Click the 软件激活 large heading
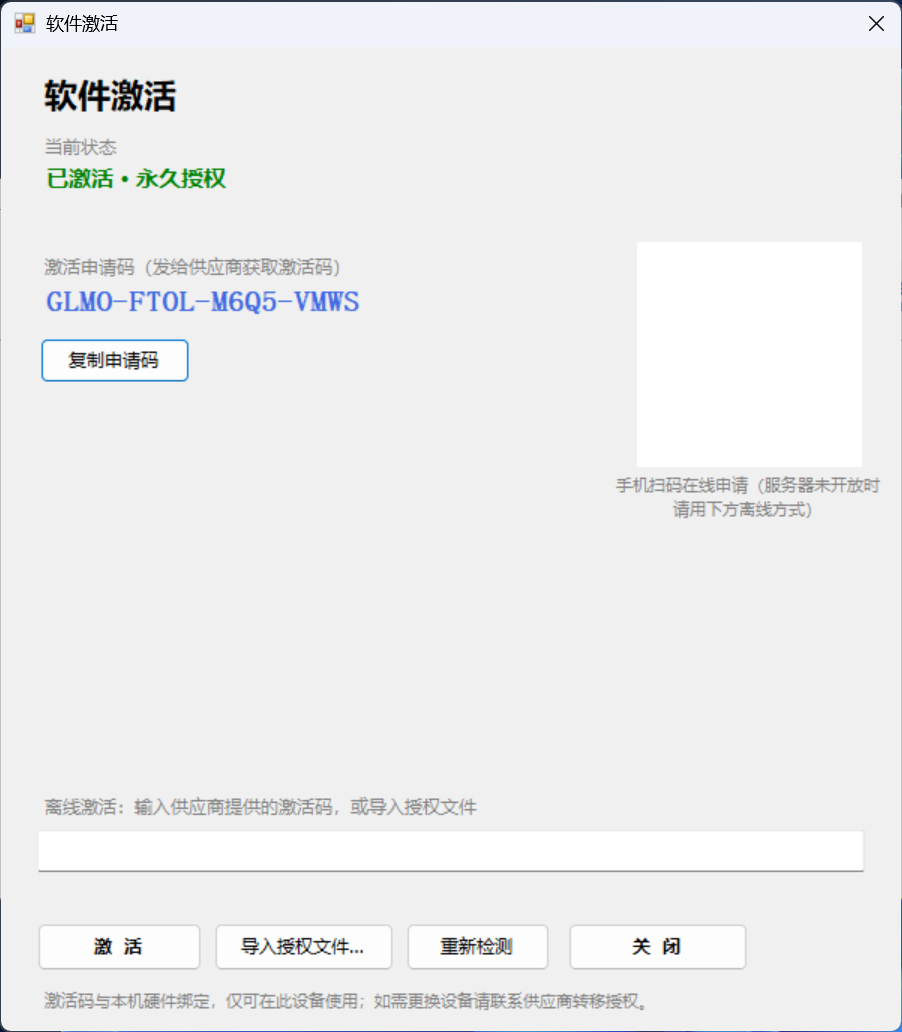902x1032 pixels. (x=110, y=96)
